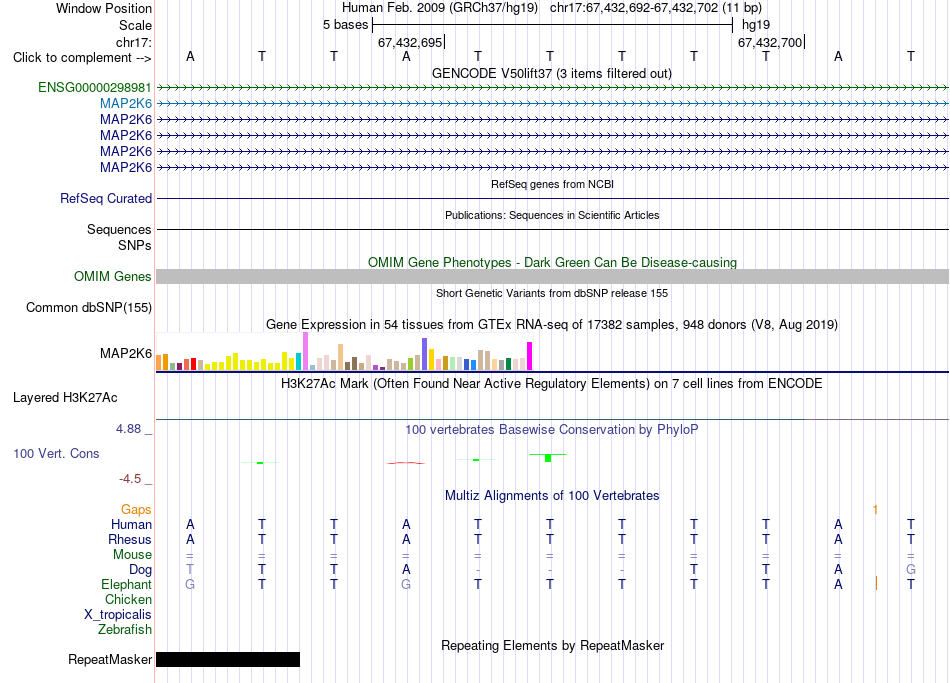Viewport: 950px width, 683px height.
Task: Click the tall magenta GTEx expression bar
Action: (530, 356)
